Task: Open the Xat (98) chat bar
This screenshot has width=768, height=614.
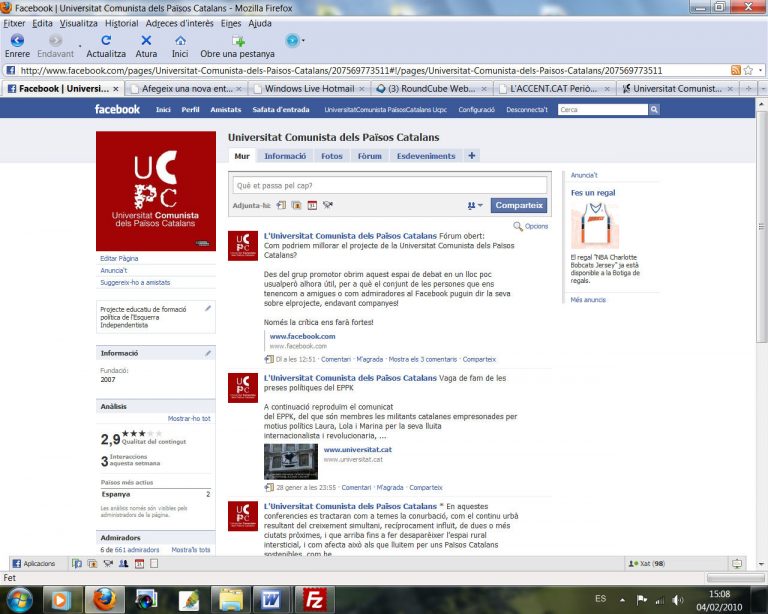Action: click(x=647, y=564)
